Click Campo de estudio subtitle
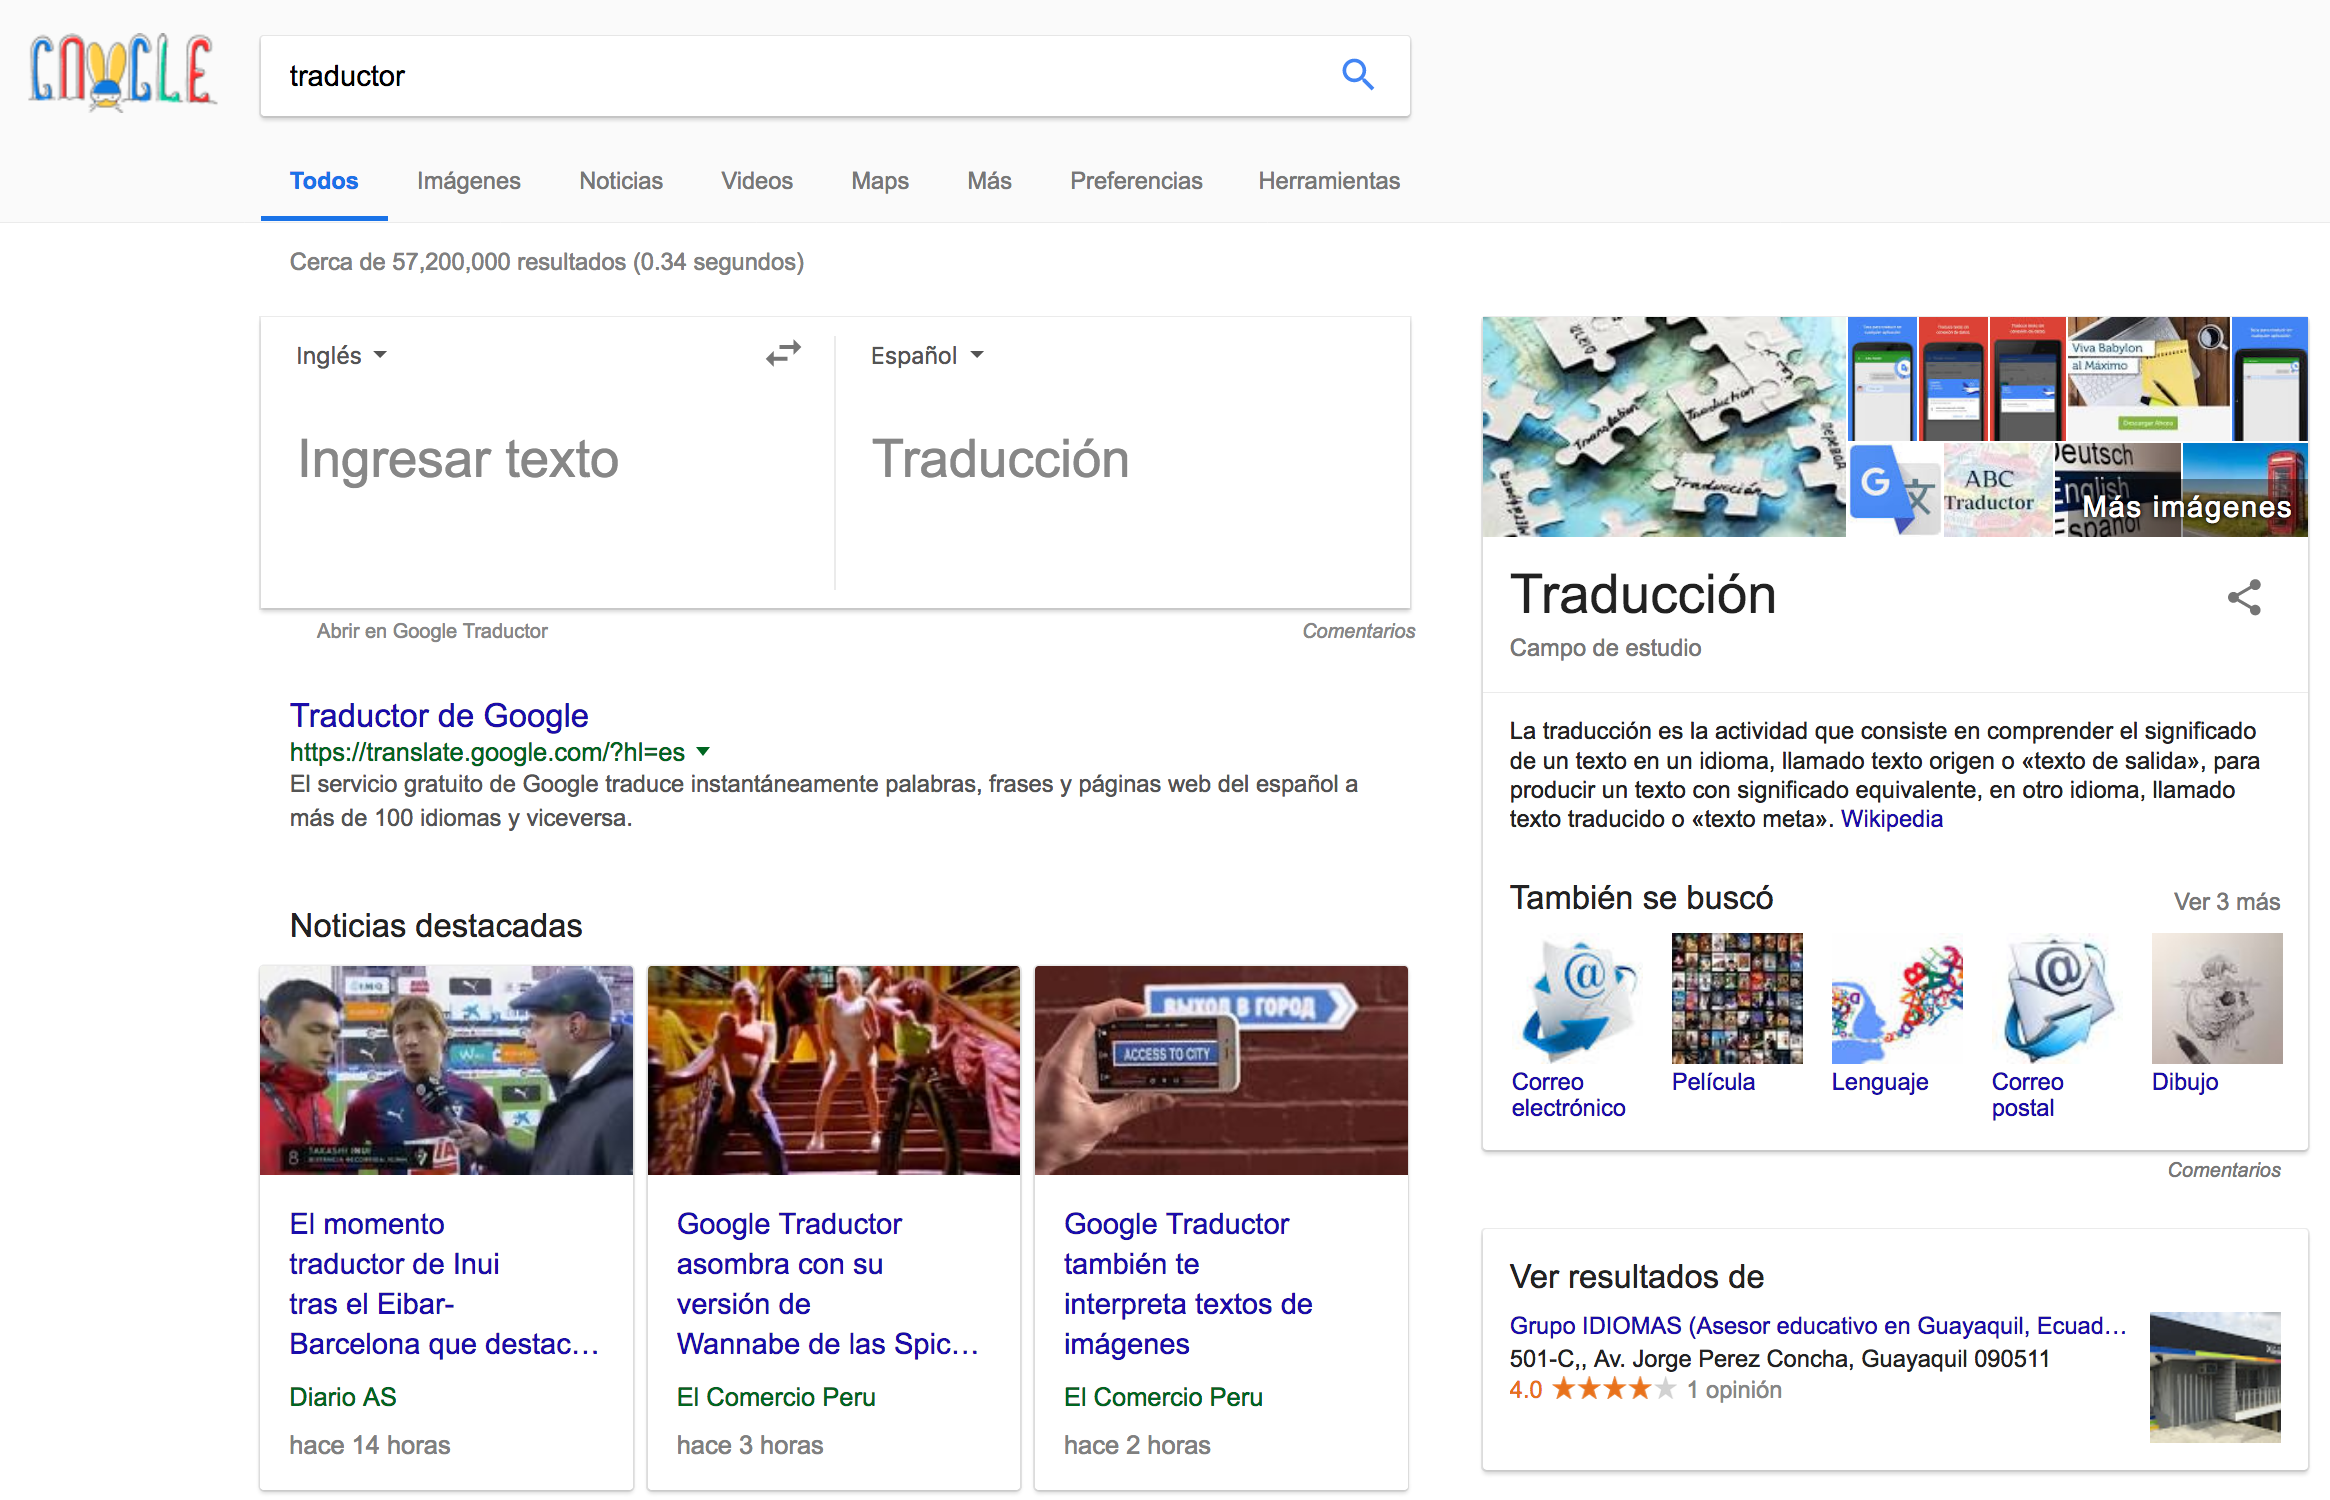The height and width of the screenshot is (1500, 2330). 1605,648
